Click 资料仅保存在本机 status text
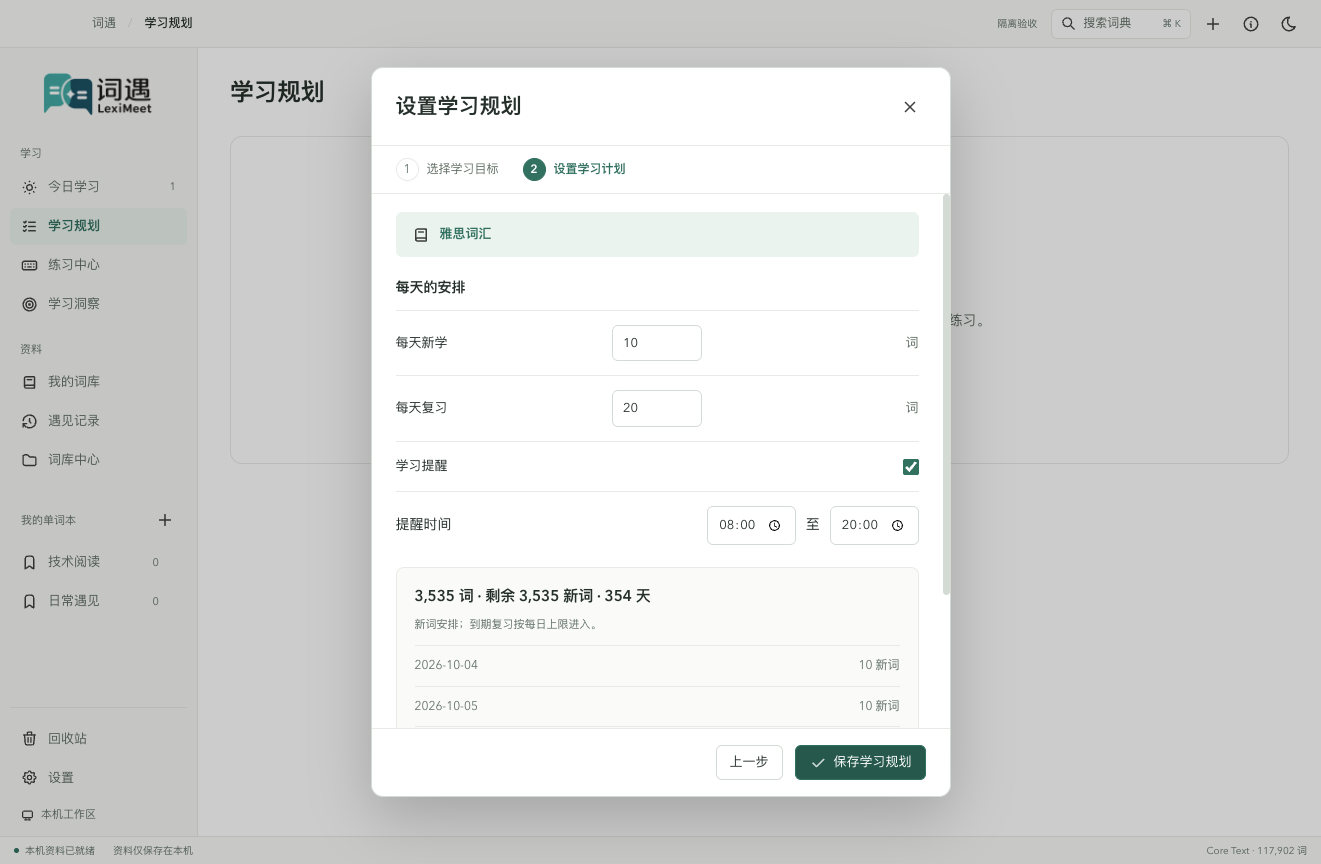The width and height of the screenshot is (1321, 864). pyautogui.click(x=153, y=851)
